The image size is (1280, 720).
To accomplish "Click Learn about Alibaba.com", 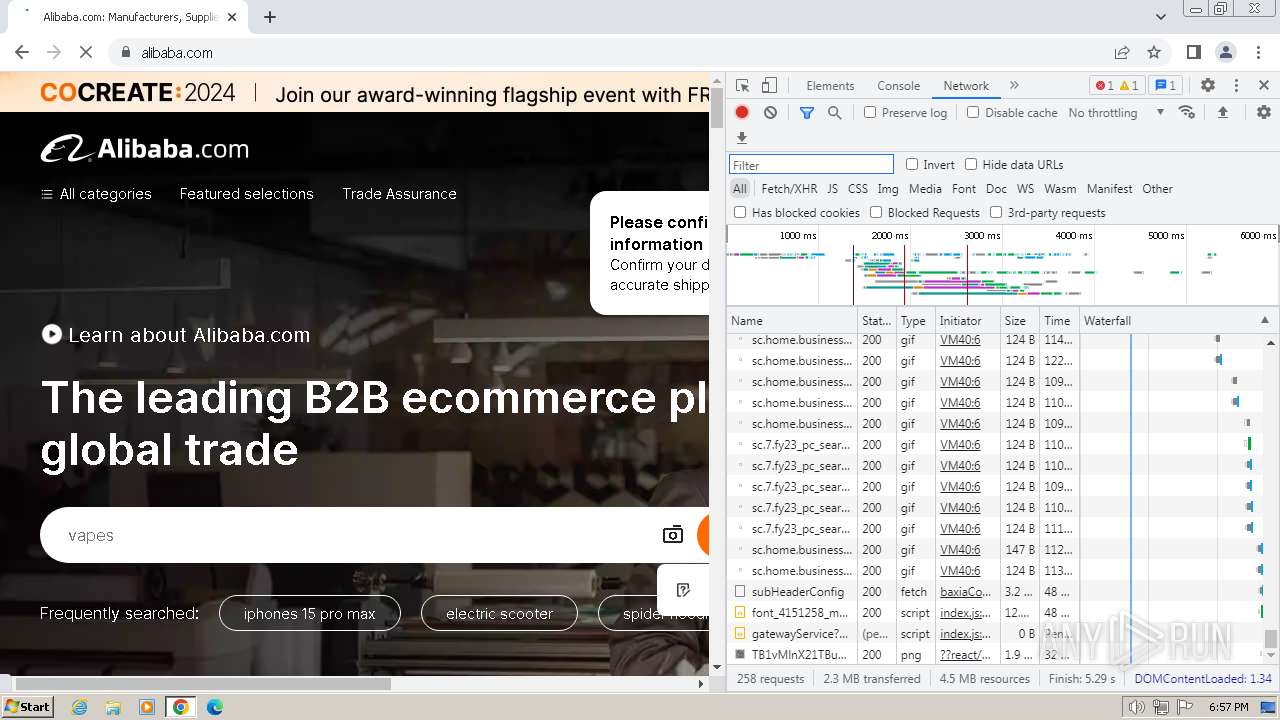I will point(176,335).
